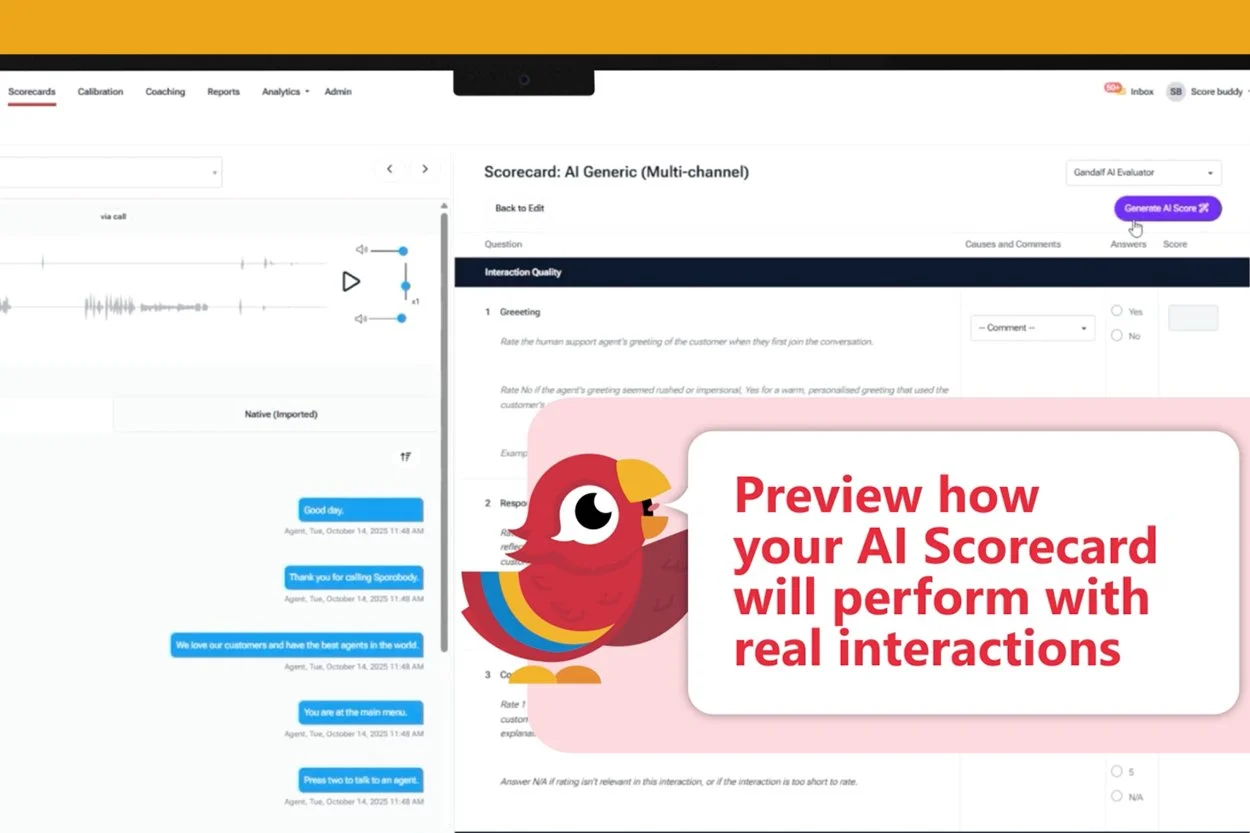Select the Native (Imported) tab
The width and height of the screenshot is (1250, 833).
281,414
